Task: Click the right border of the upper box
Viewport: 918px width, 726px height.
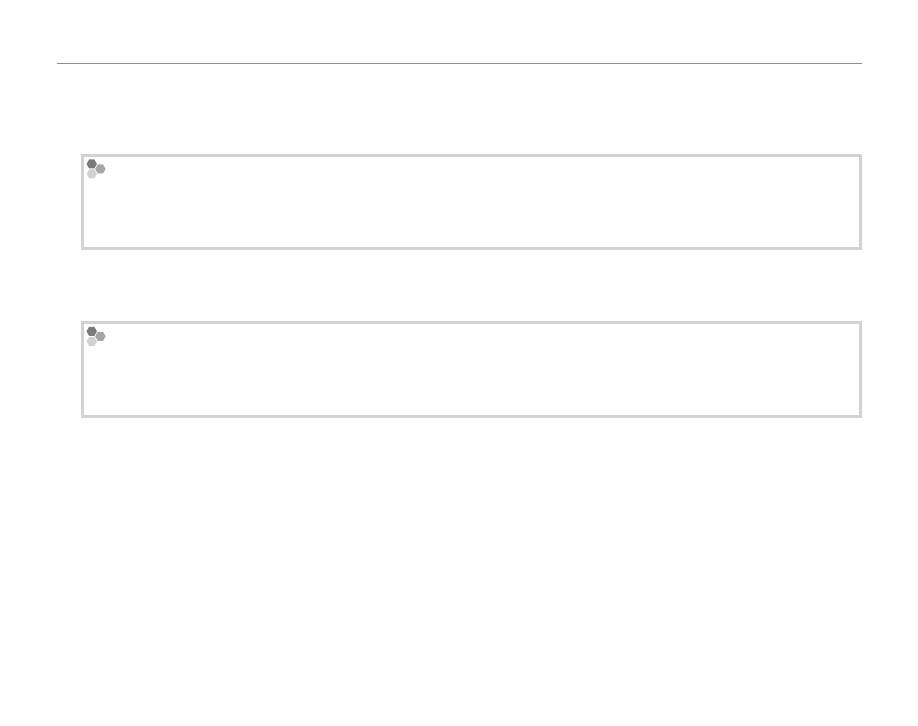Action: click(860, 202)
